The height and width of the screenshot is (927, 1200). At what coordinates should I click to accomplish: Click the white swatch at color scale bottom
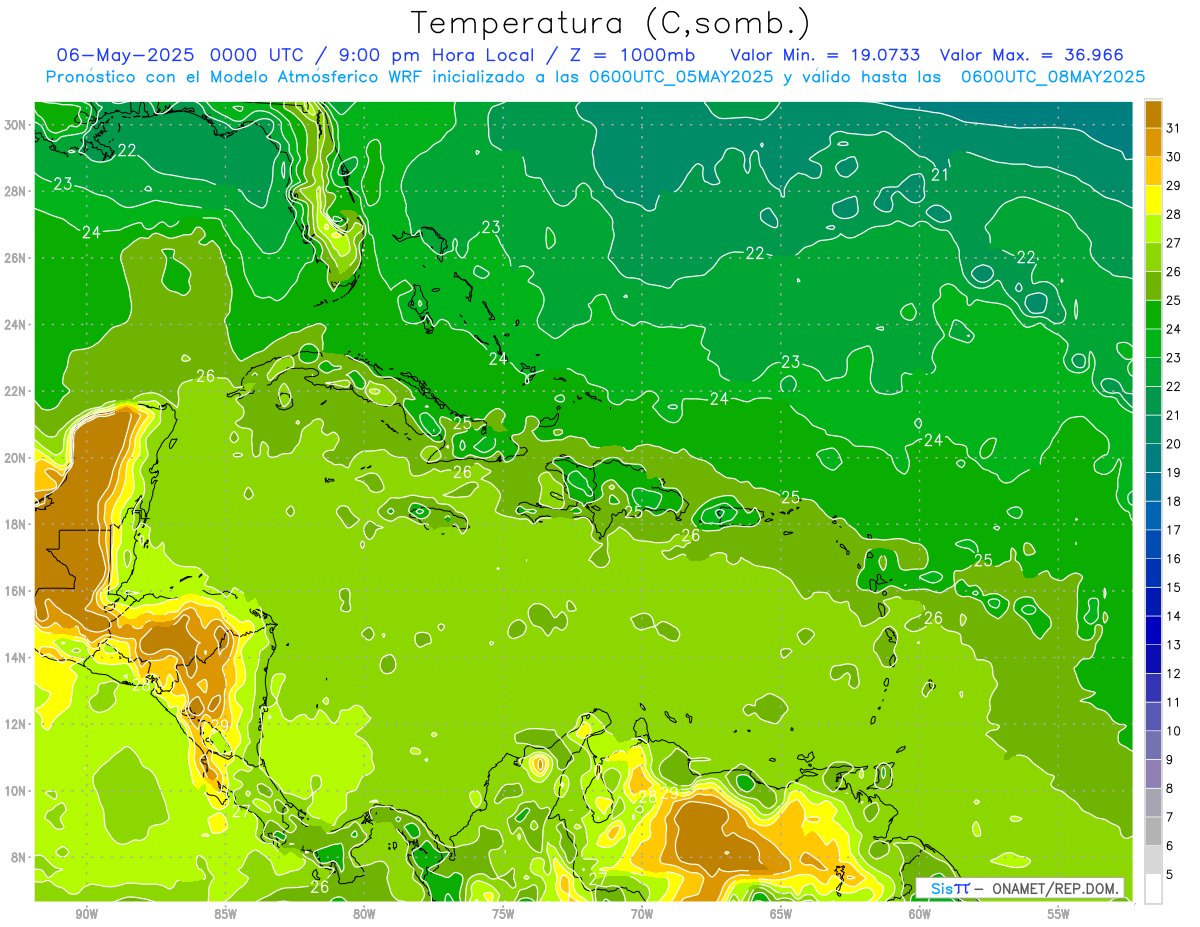(x=1153, y=889)
